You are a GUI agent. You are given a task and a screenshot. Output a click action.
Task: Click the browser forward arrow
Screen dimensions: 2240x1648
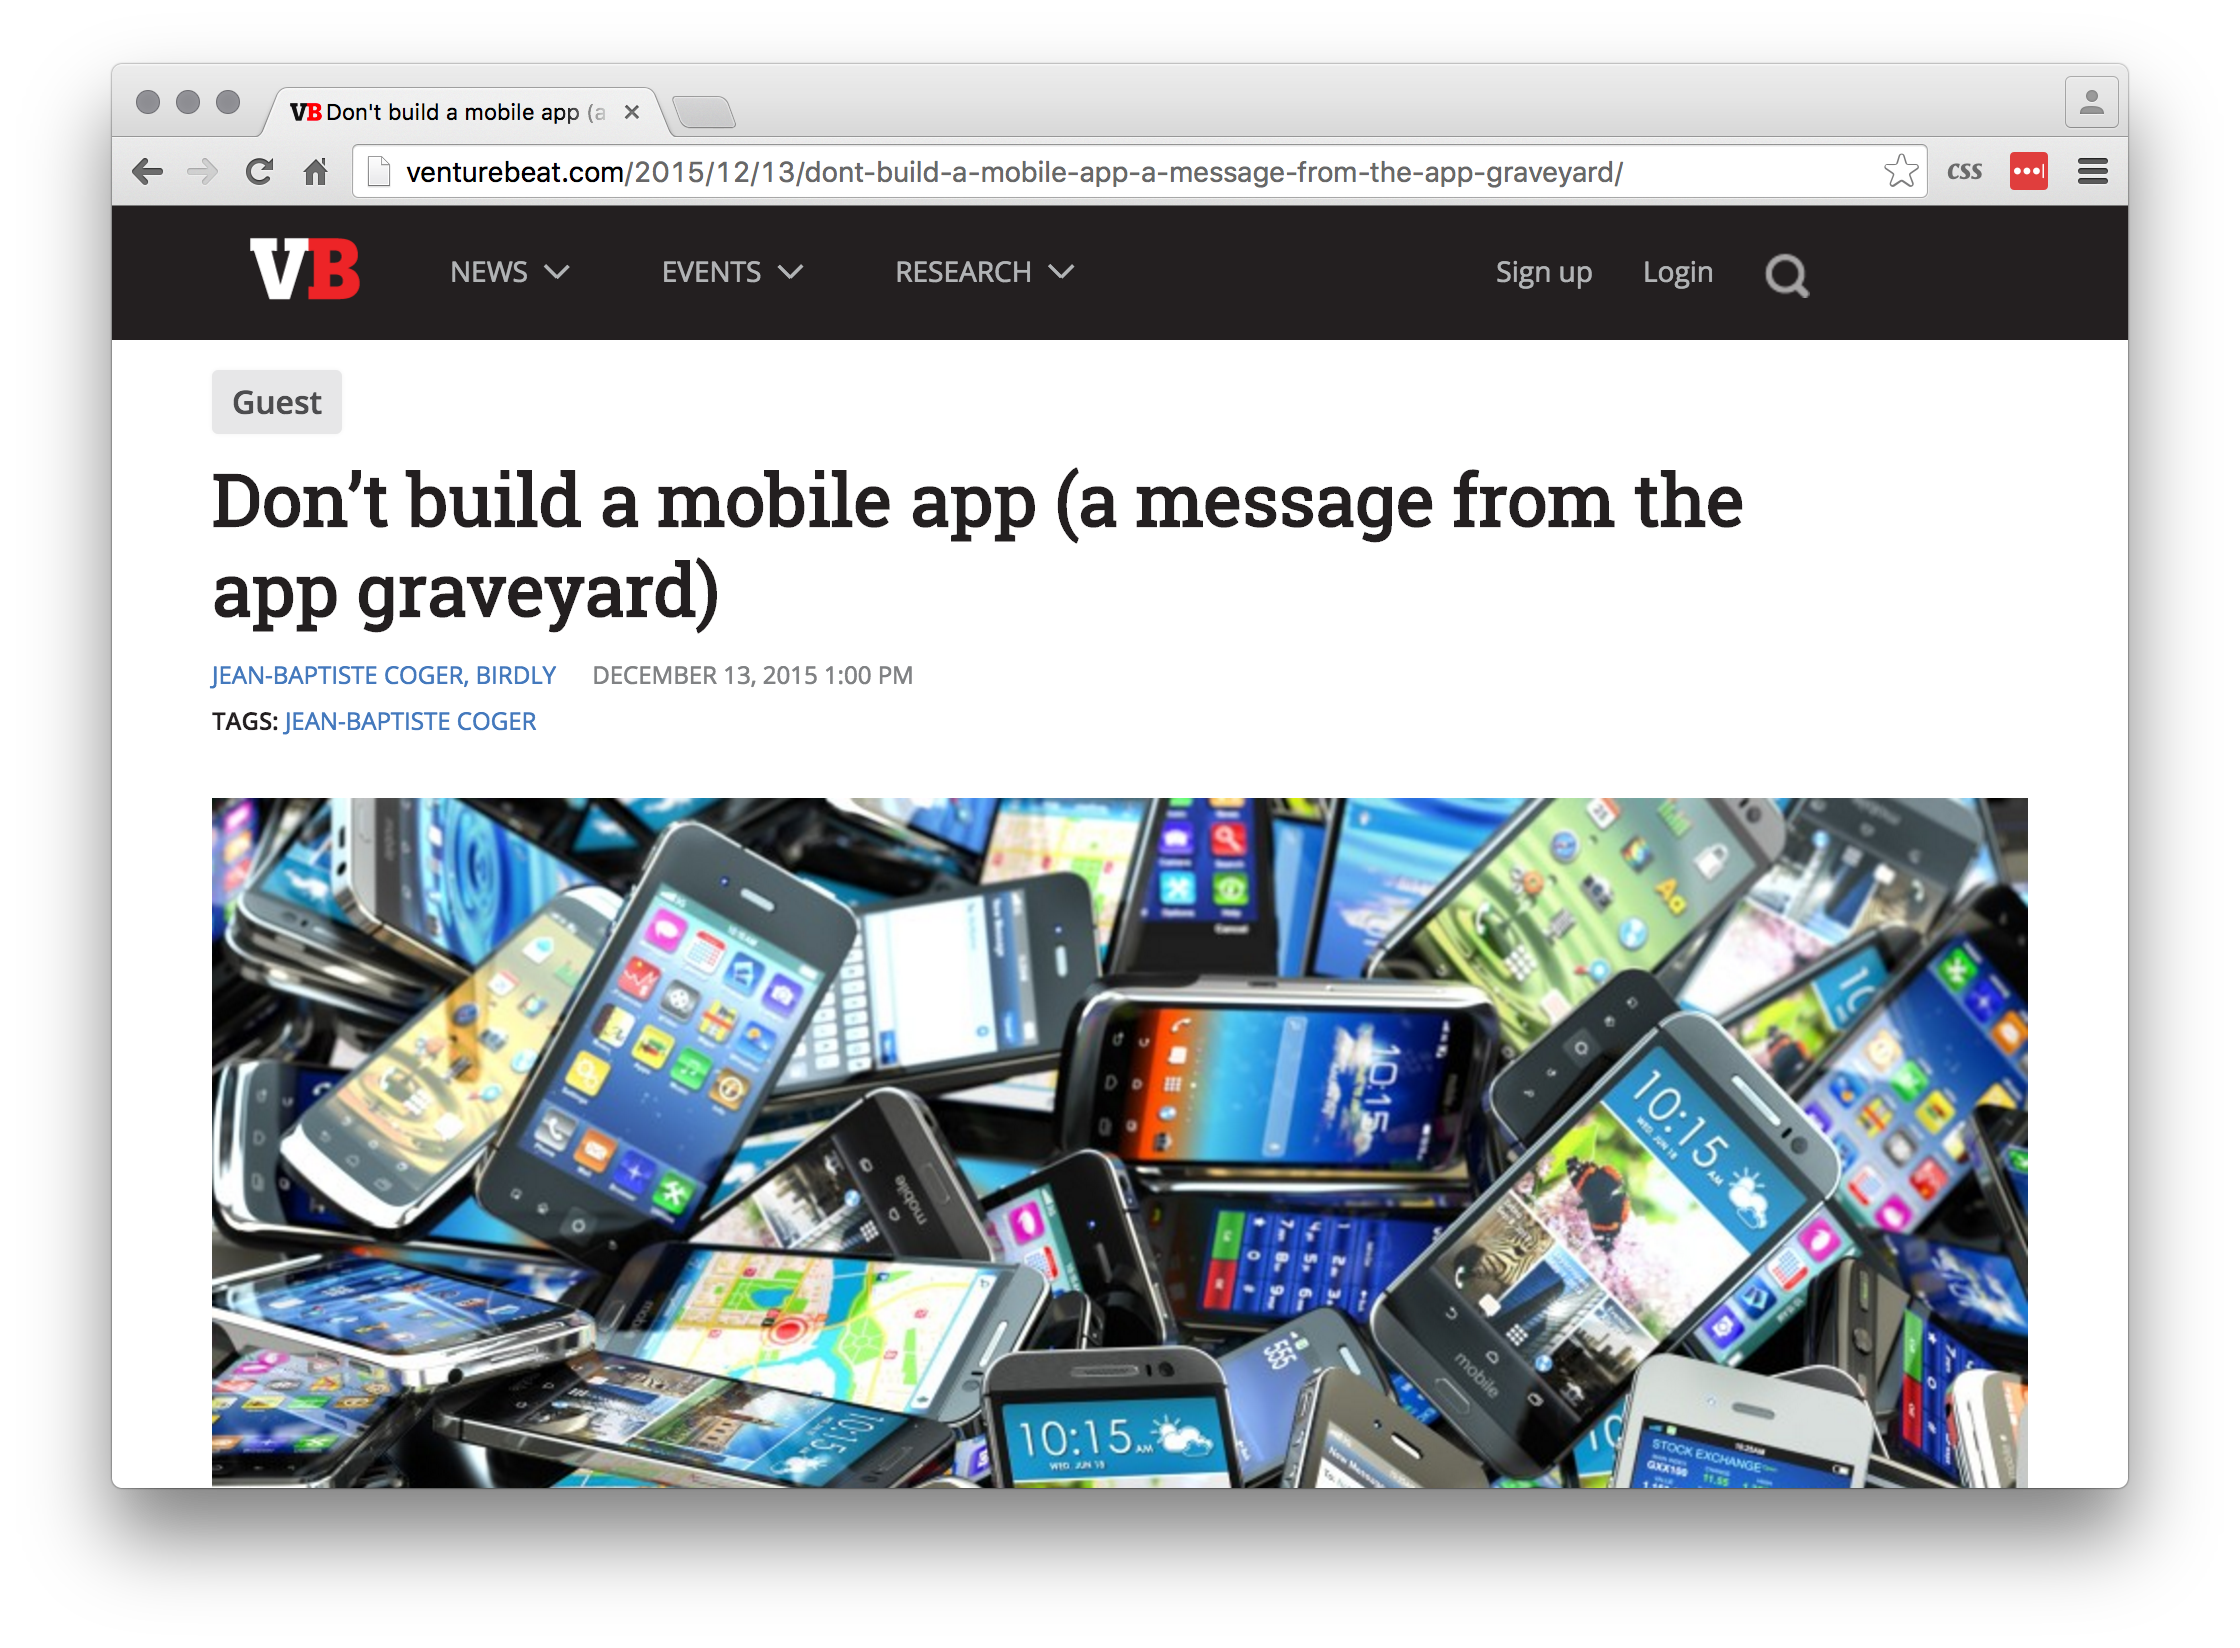[x=203, y=171]
